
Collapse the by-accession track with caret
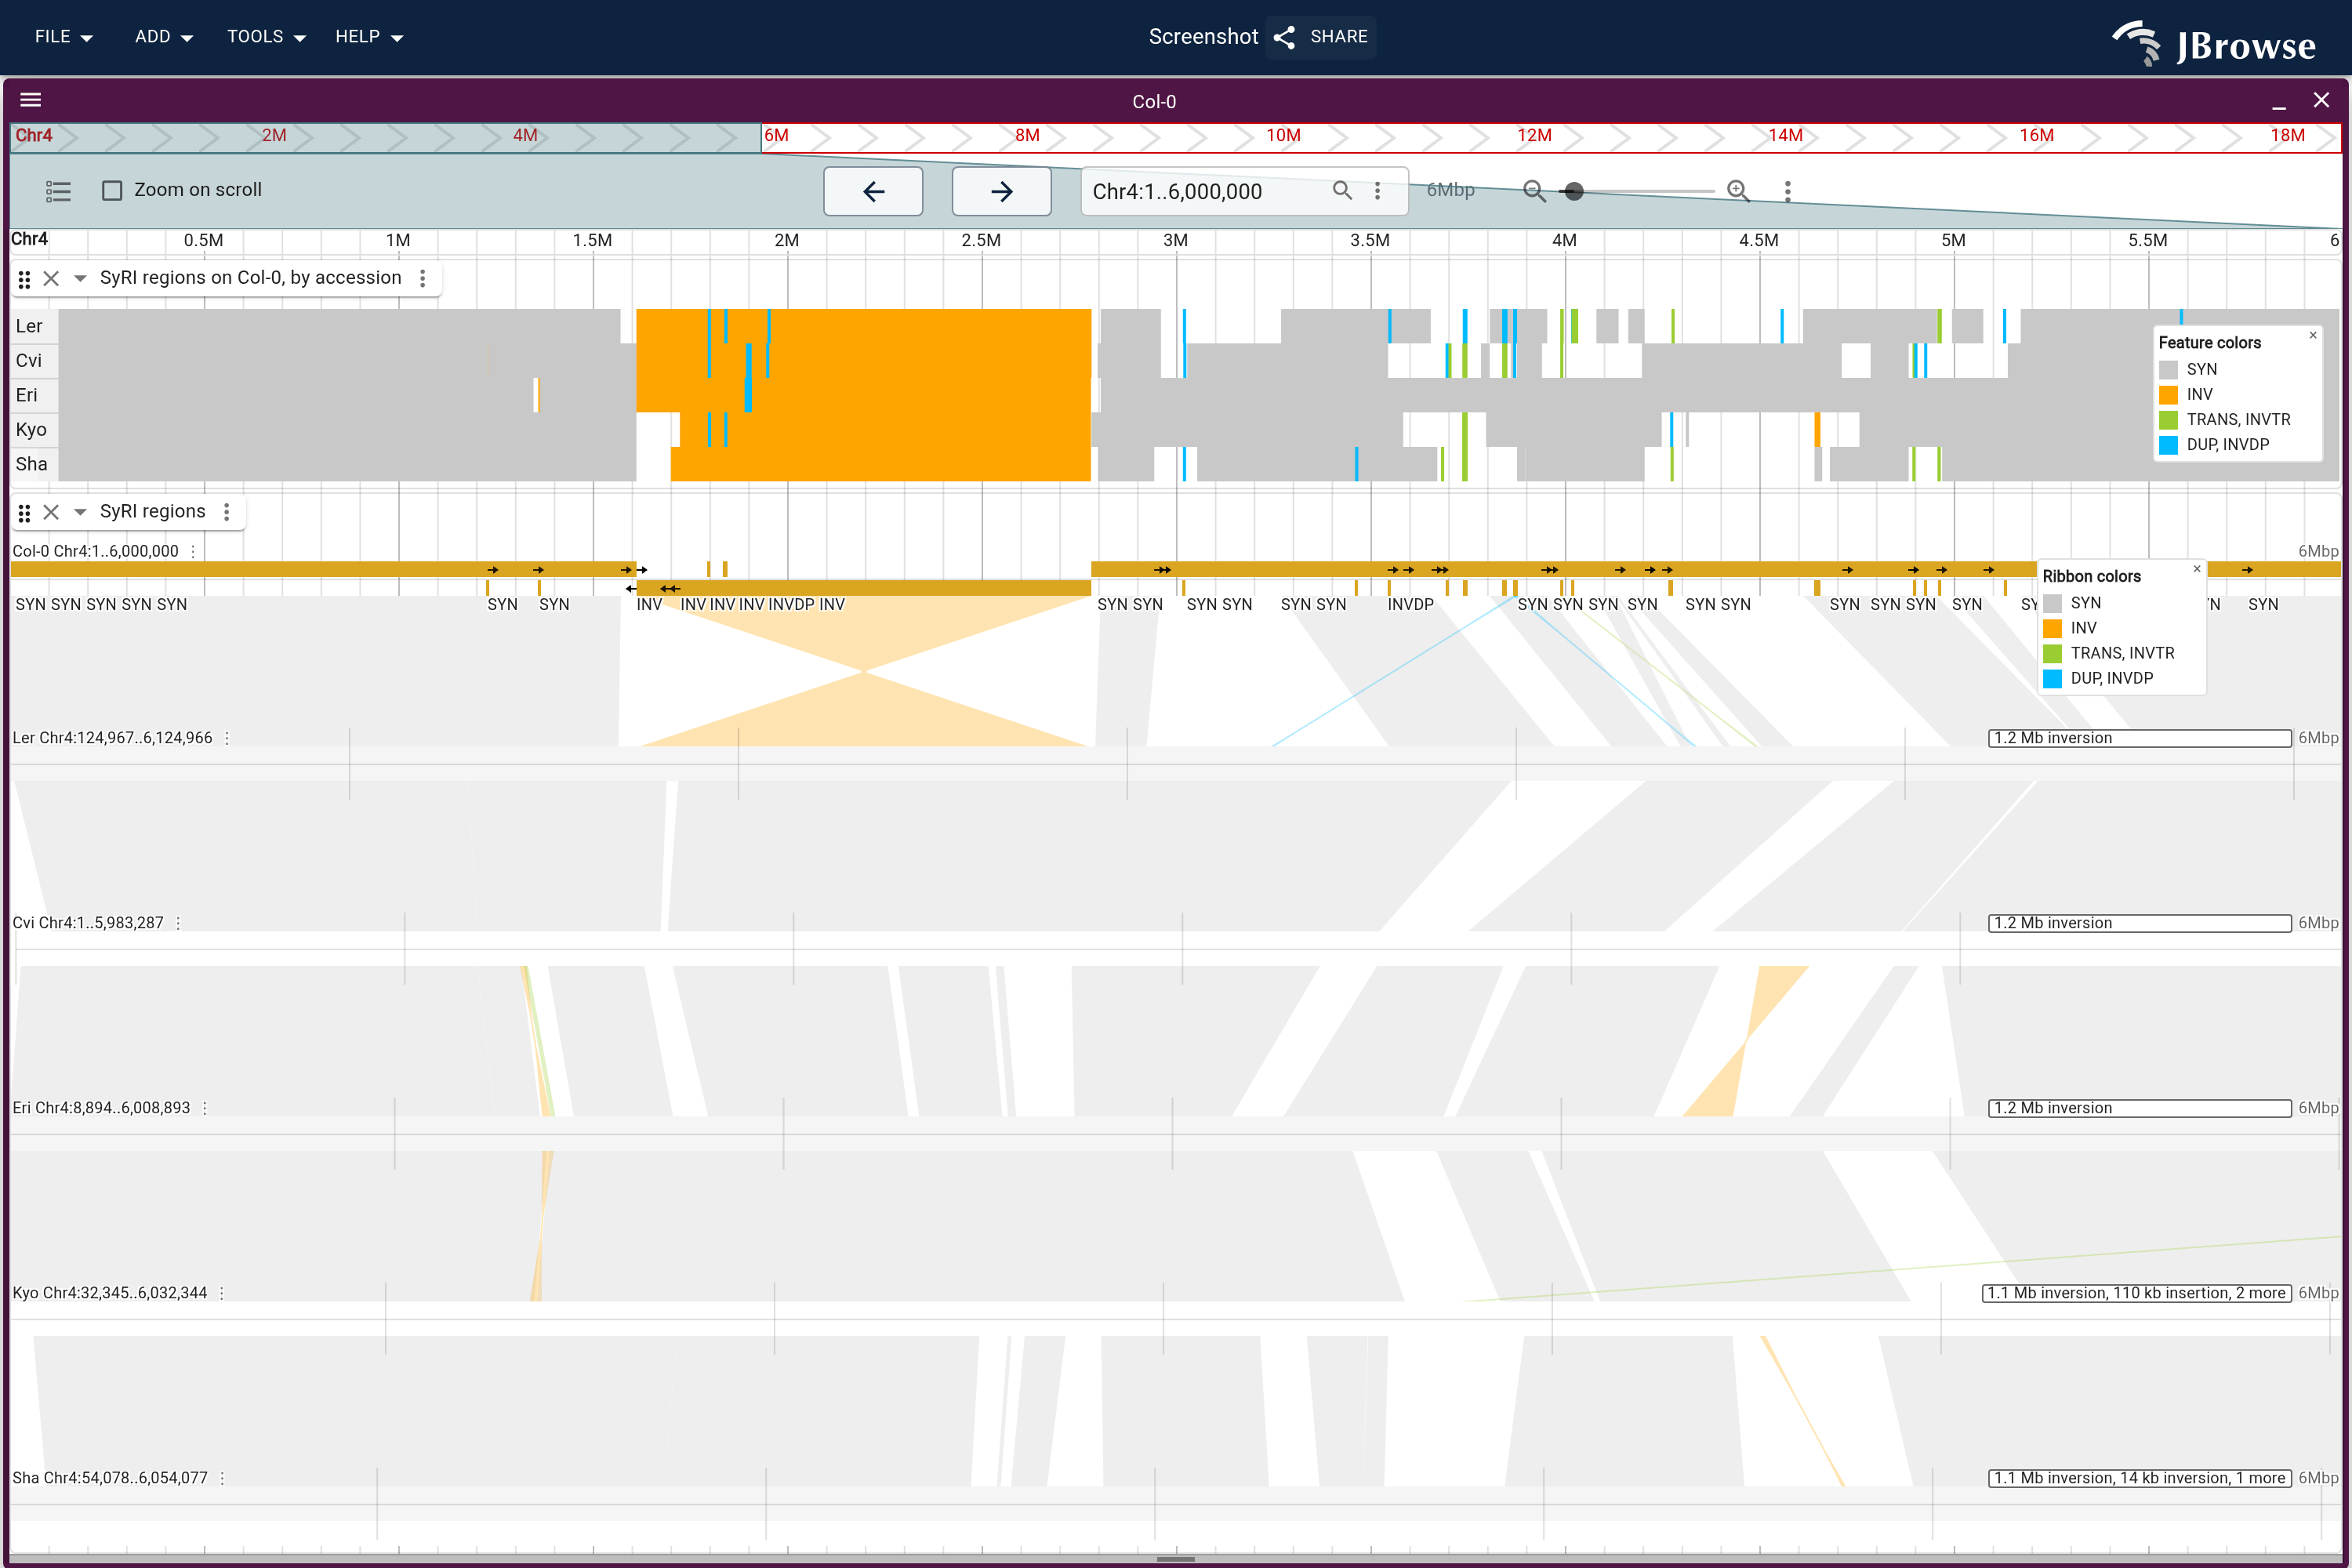(80, 278)
